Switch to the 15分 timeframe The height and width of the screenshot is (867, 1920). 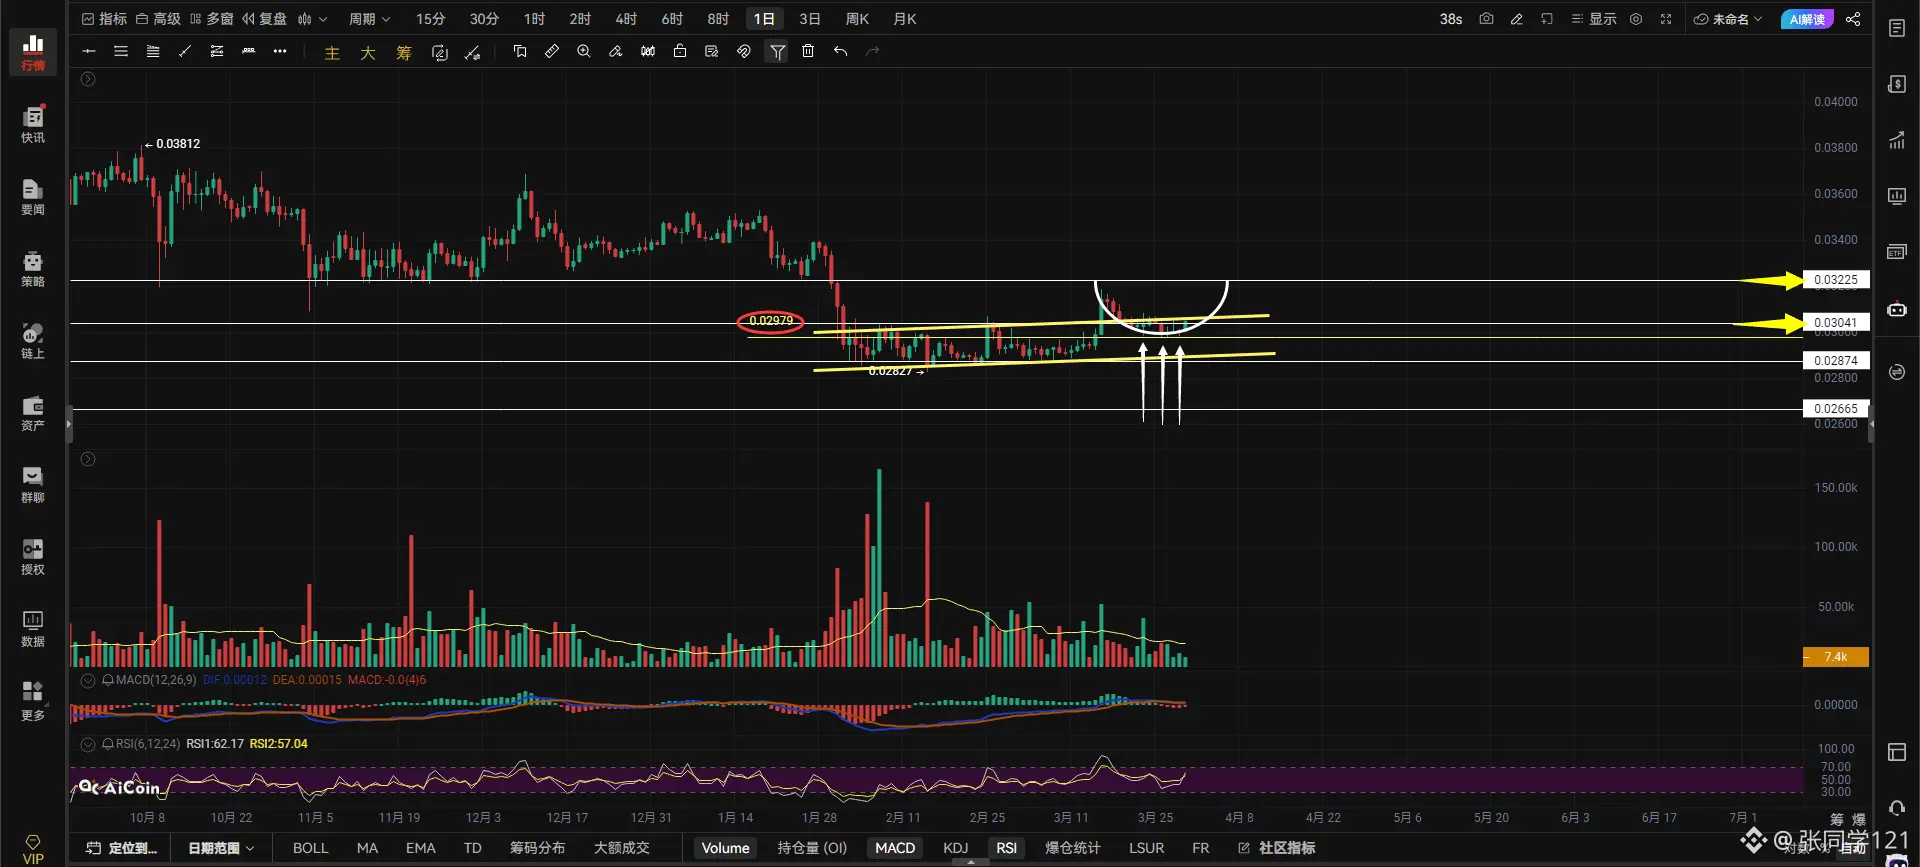pos(430,19)
